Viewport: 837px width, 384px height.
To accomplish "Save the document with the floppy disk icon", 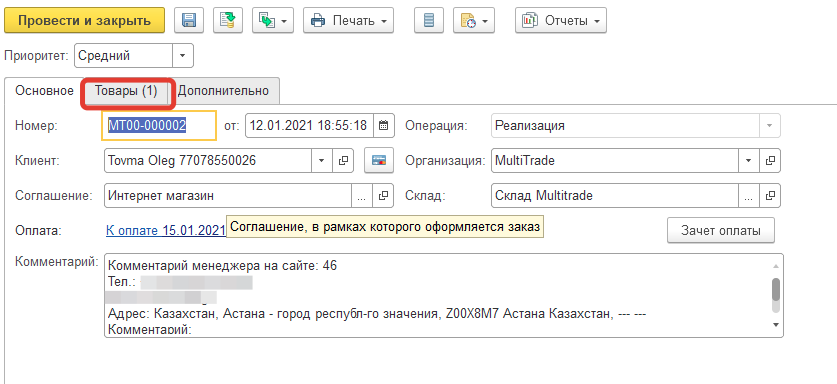I will (x=189, y=21).
